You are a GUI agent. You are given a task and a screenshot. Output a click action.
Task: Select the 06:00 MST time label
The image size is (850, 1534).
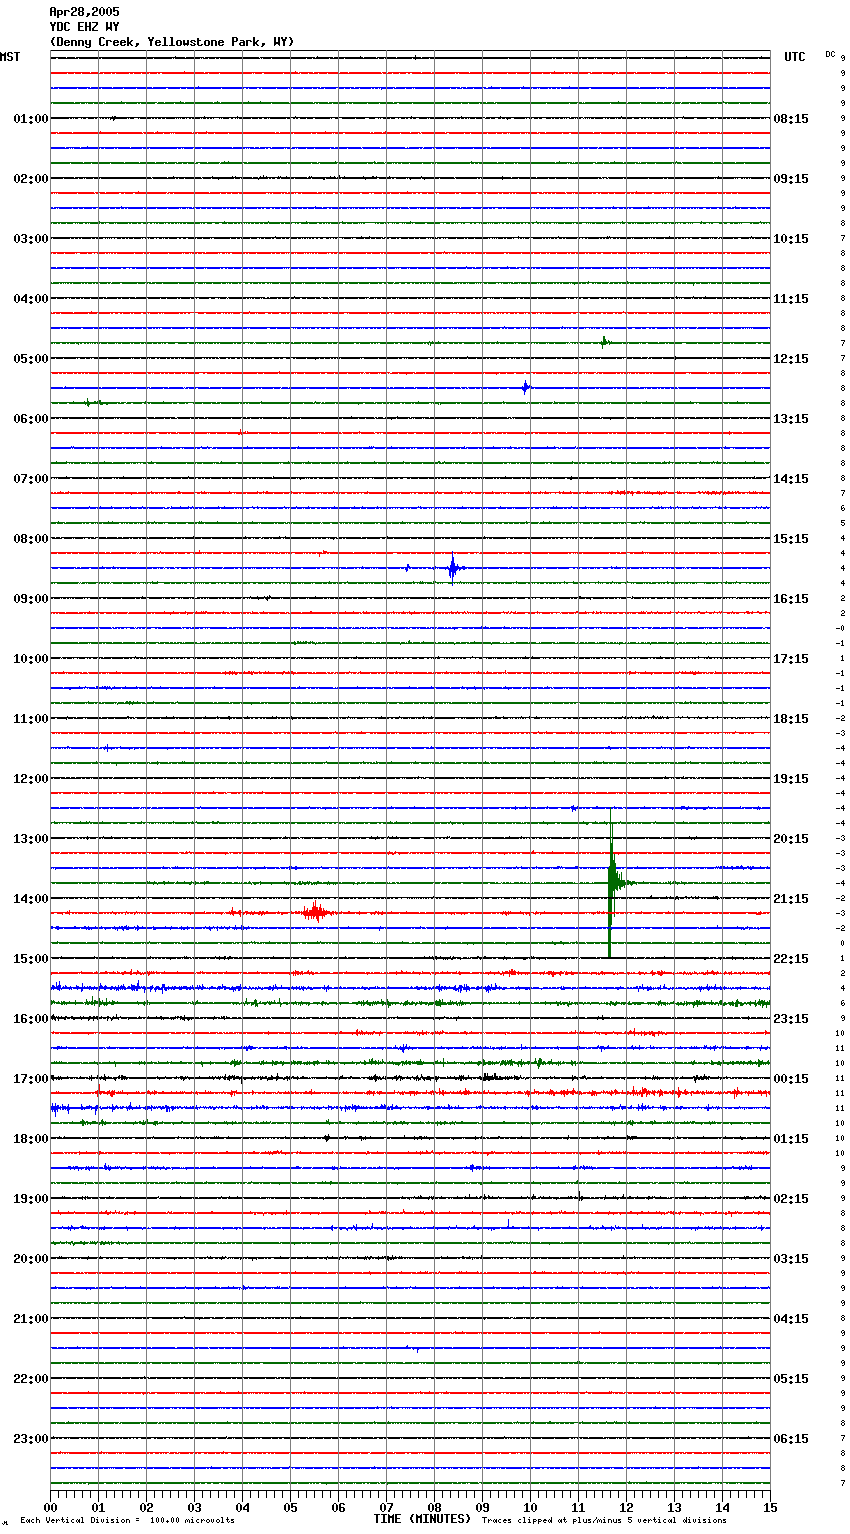pos(31,419)
